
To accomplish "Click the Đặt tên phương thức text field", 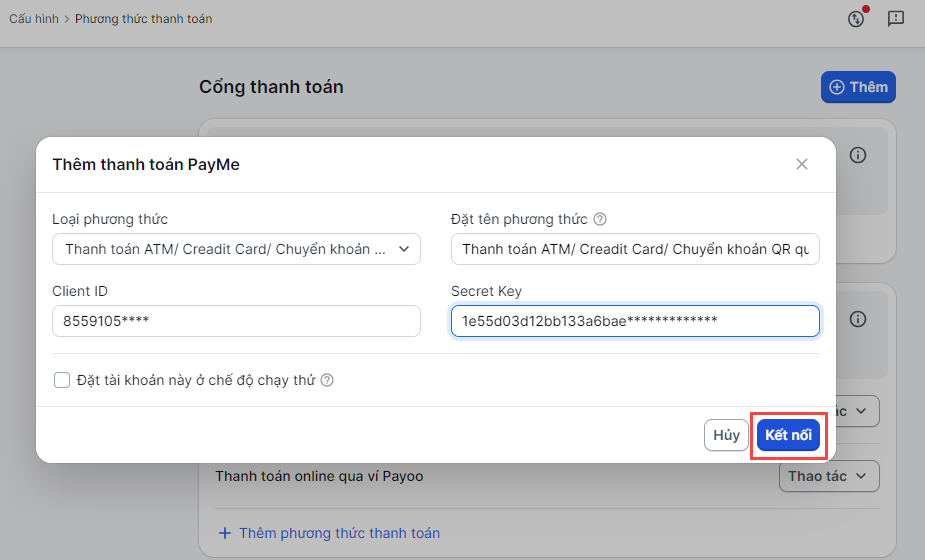I will coord(635,249).
